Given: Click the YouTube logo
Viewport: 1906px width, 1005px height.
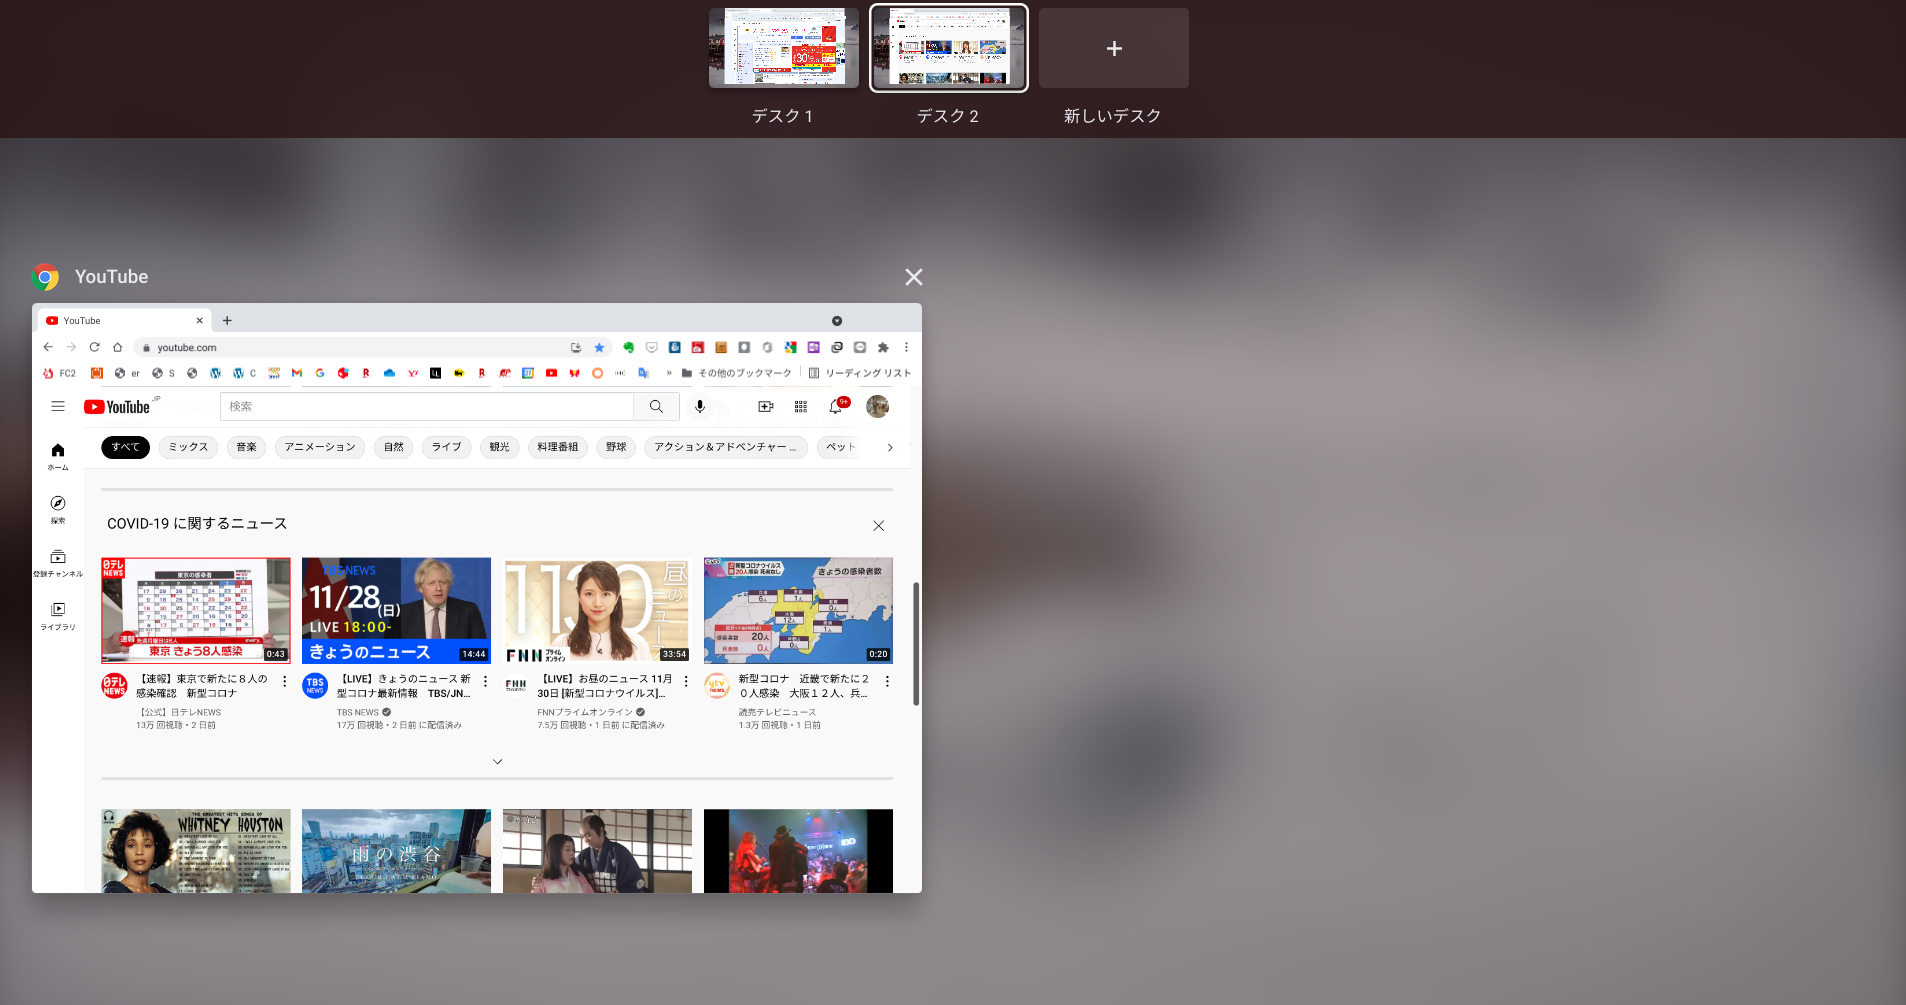Looking at the screenshot, I should [117, 407].
